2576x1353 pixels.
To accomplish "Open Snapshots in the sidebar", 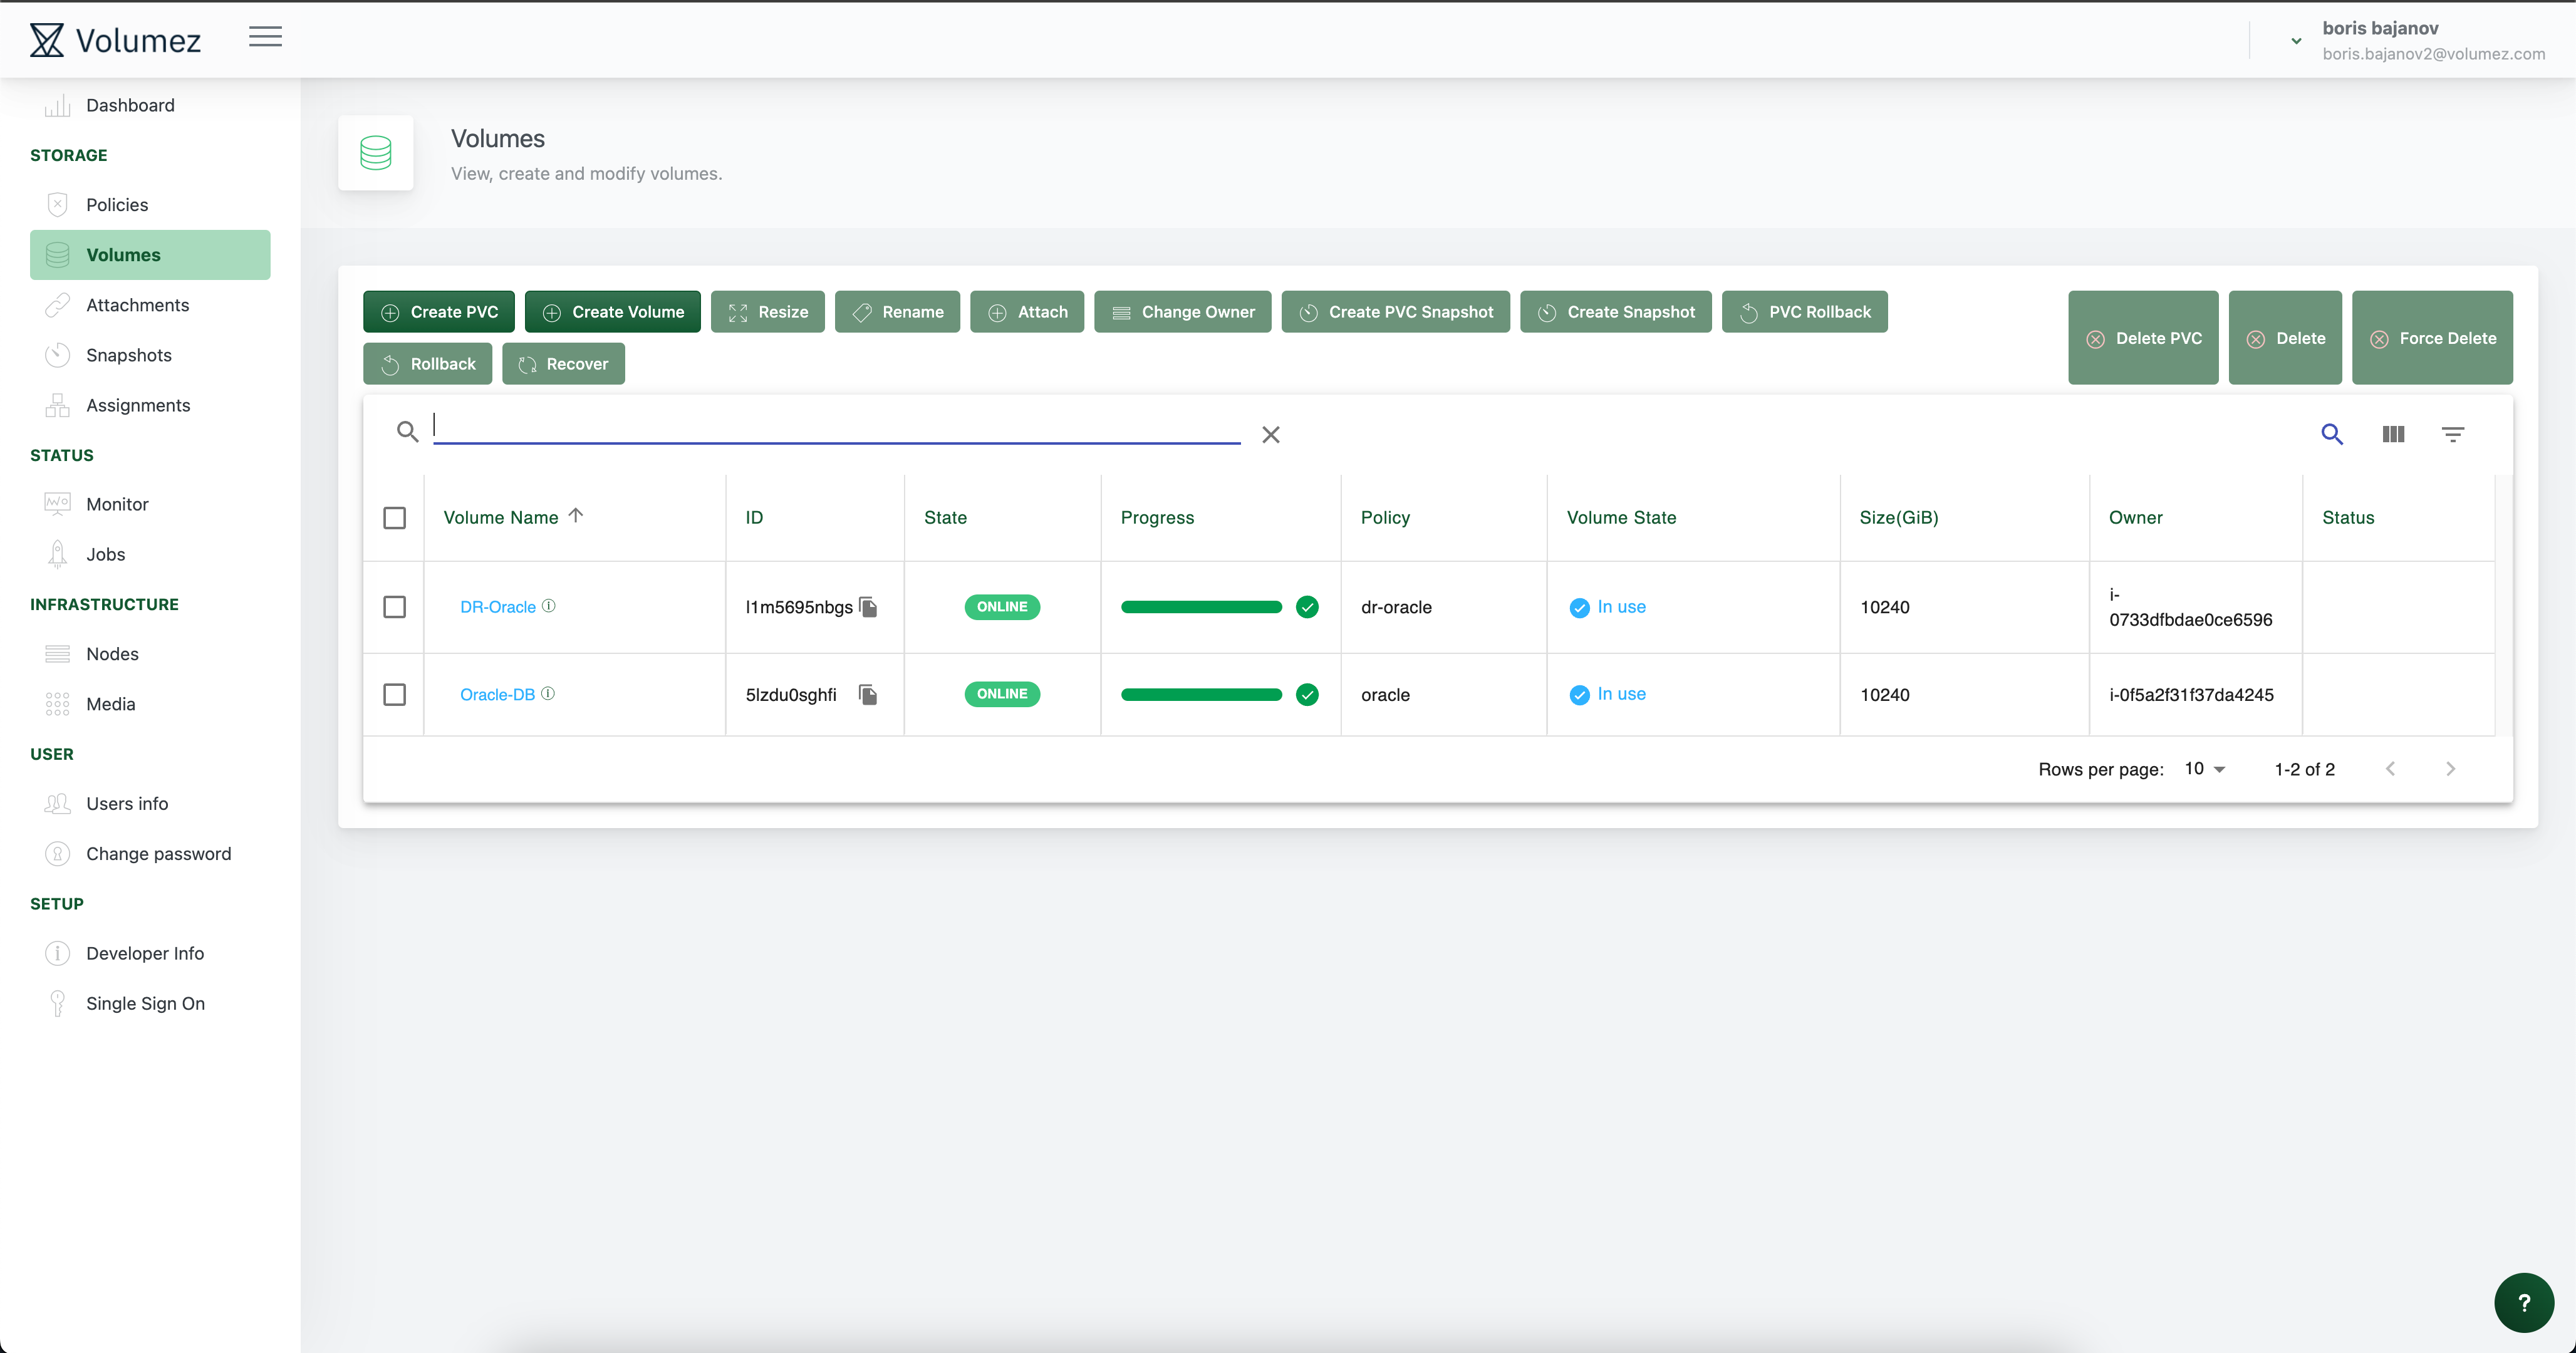I will click(128, 355).
